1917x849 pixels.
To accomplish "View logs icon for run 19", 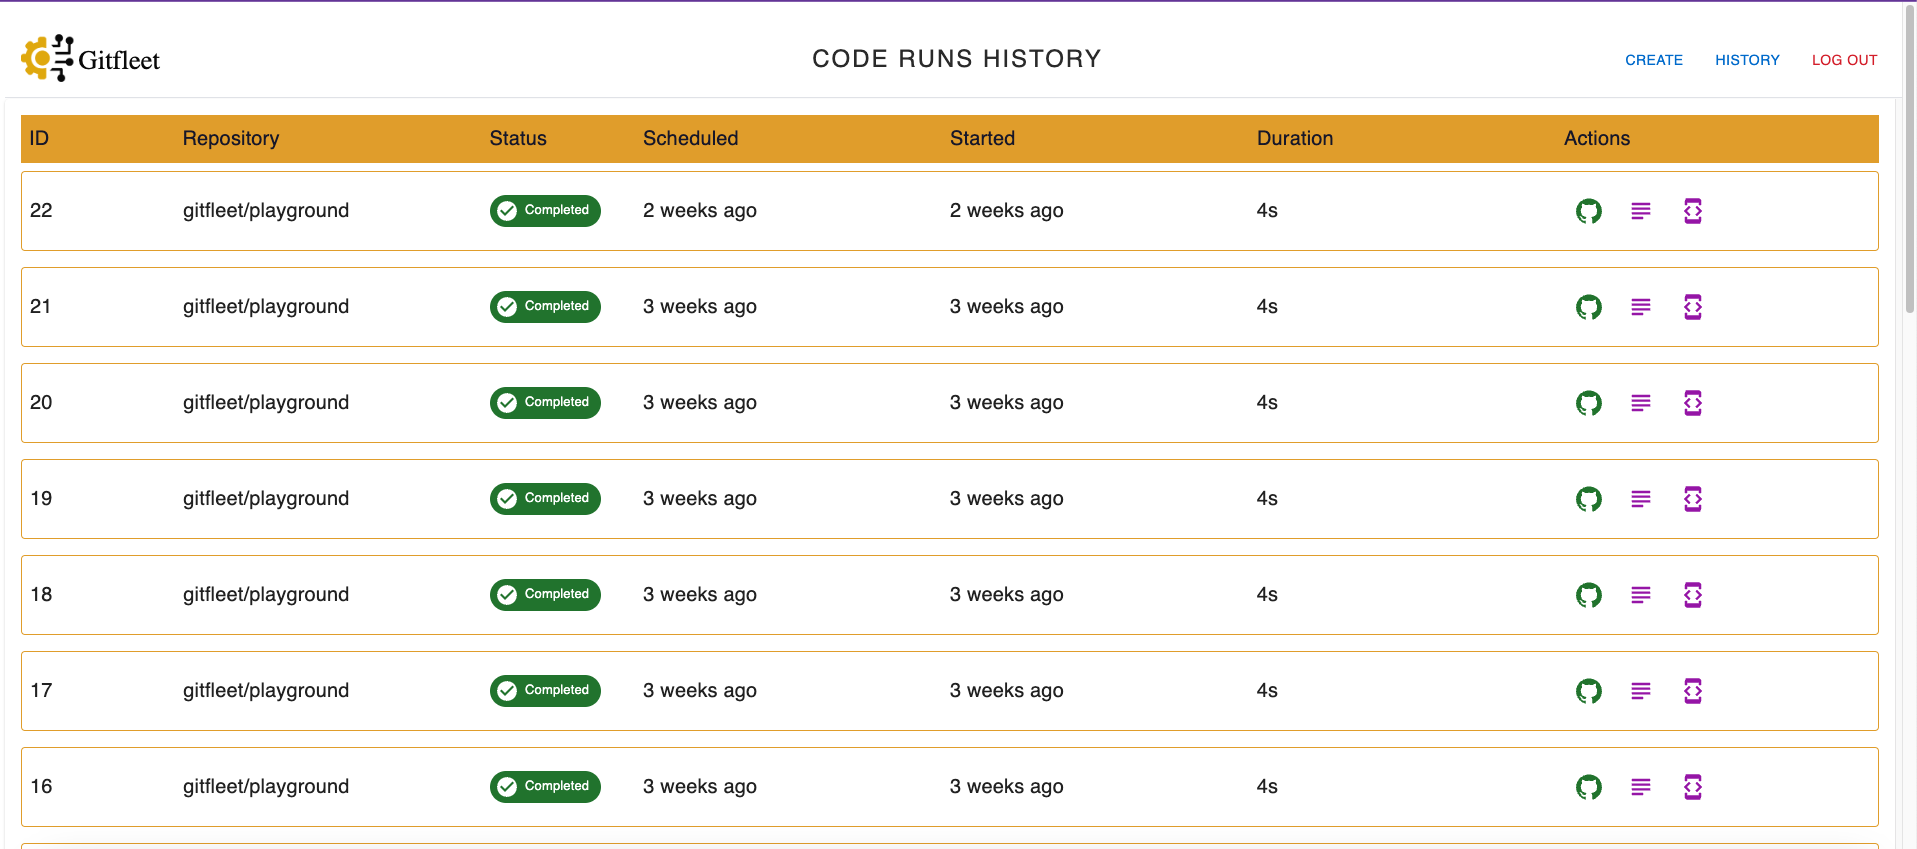I will click(x=1640, y=499).
